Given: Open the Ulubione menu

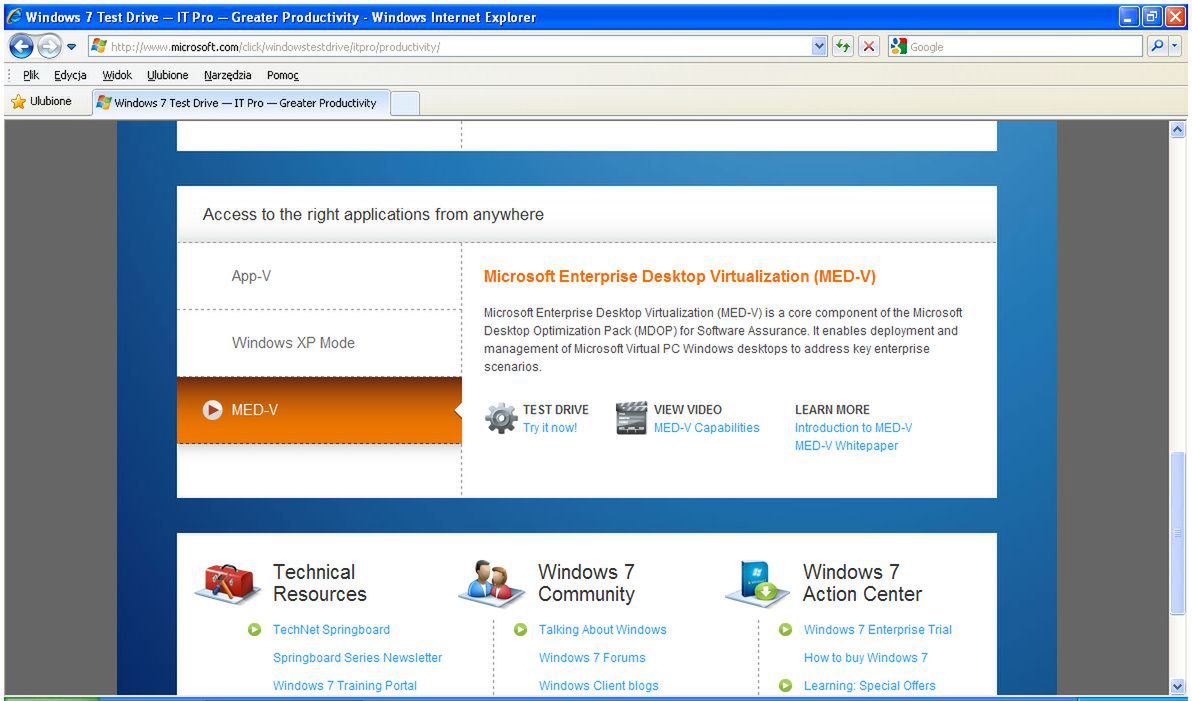Looking at the screenshot, I should click(x=167, y=75).
